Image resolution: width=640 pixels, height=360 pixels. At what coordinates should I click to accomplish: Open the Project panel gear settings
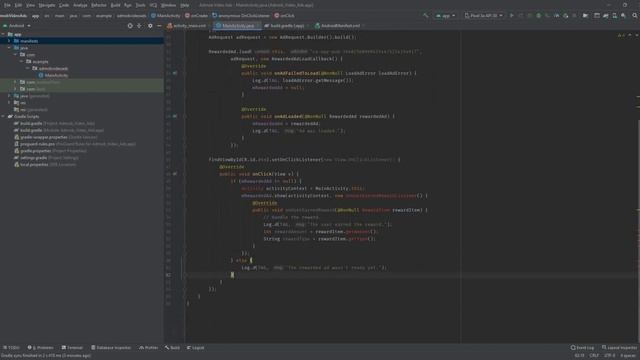click(x=150, y=26)
